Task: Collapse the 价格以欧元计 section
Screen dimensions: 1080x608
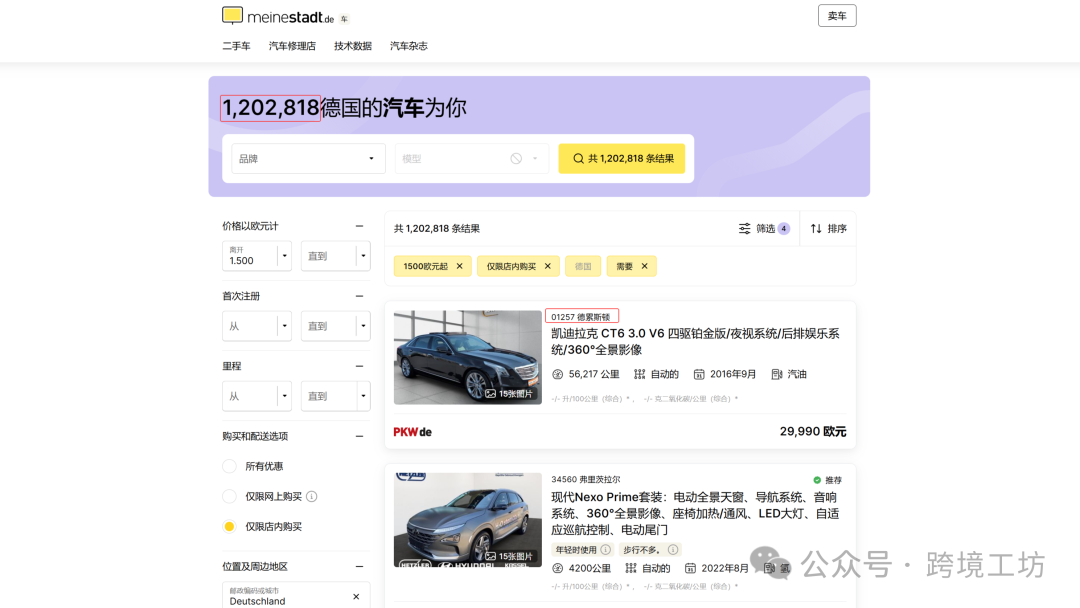Action: coord(361,226)
